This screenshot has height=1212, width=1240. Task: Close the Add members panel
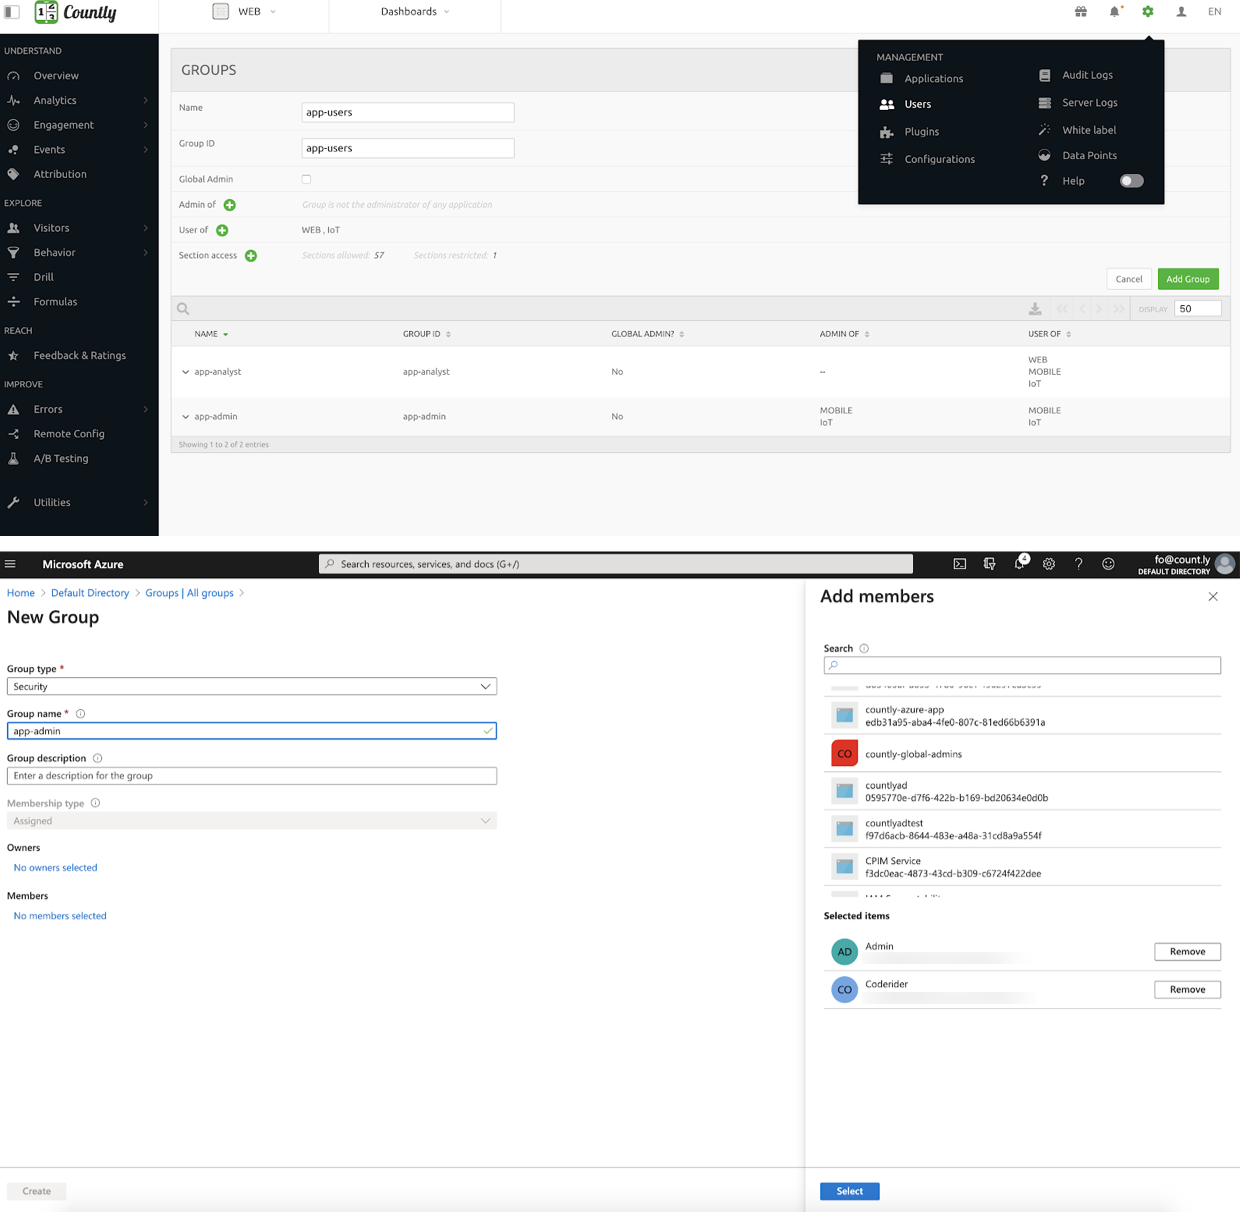click(1213, 597)
